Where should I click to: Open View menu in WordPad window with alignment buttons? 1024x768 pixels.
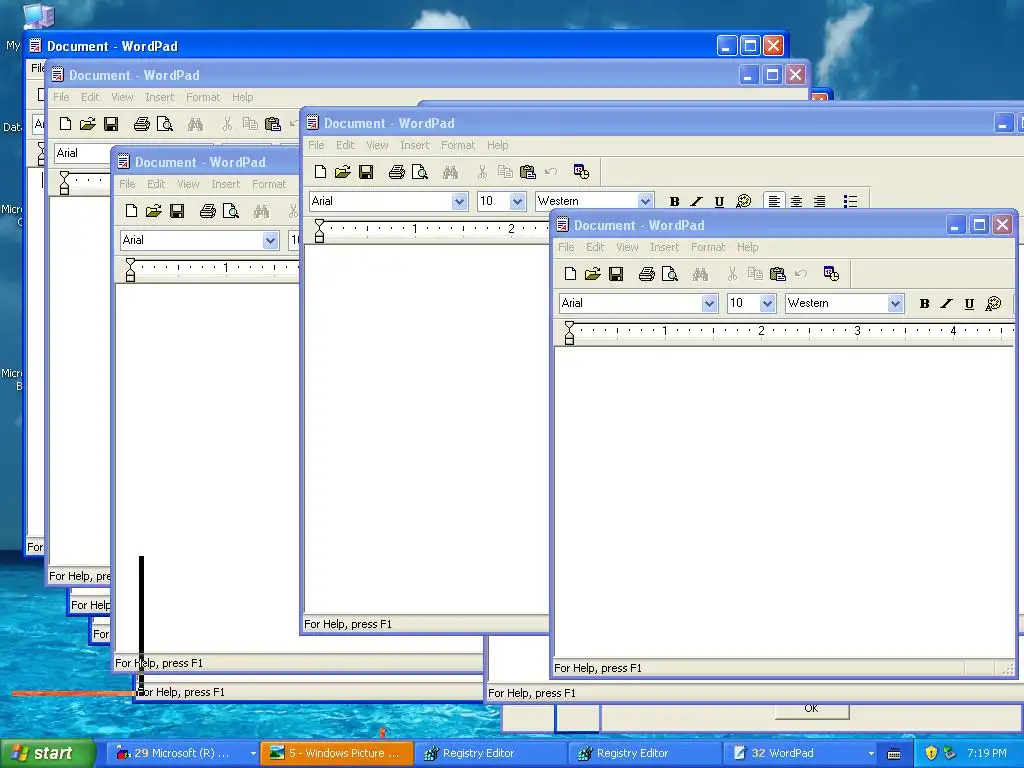point(377,145)
